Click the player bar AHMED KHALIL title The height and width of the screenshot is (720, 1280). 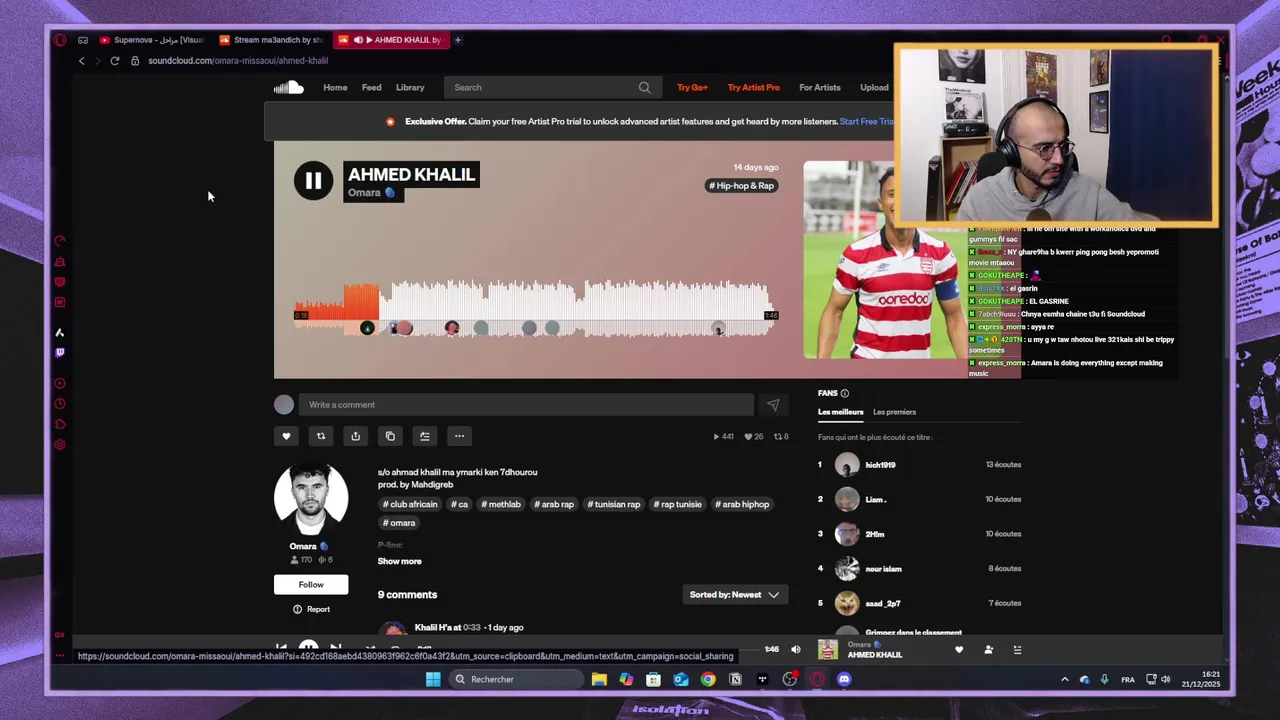pyautogui.click(x=875, y=655)
